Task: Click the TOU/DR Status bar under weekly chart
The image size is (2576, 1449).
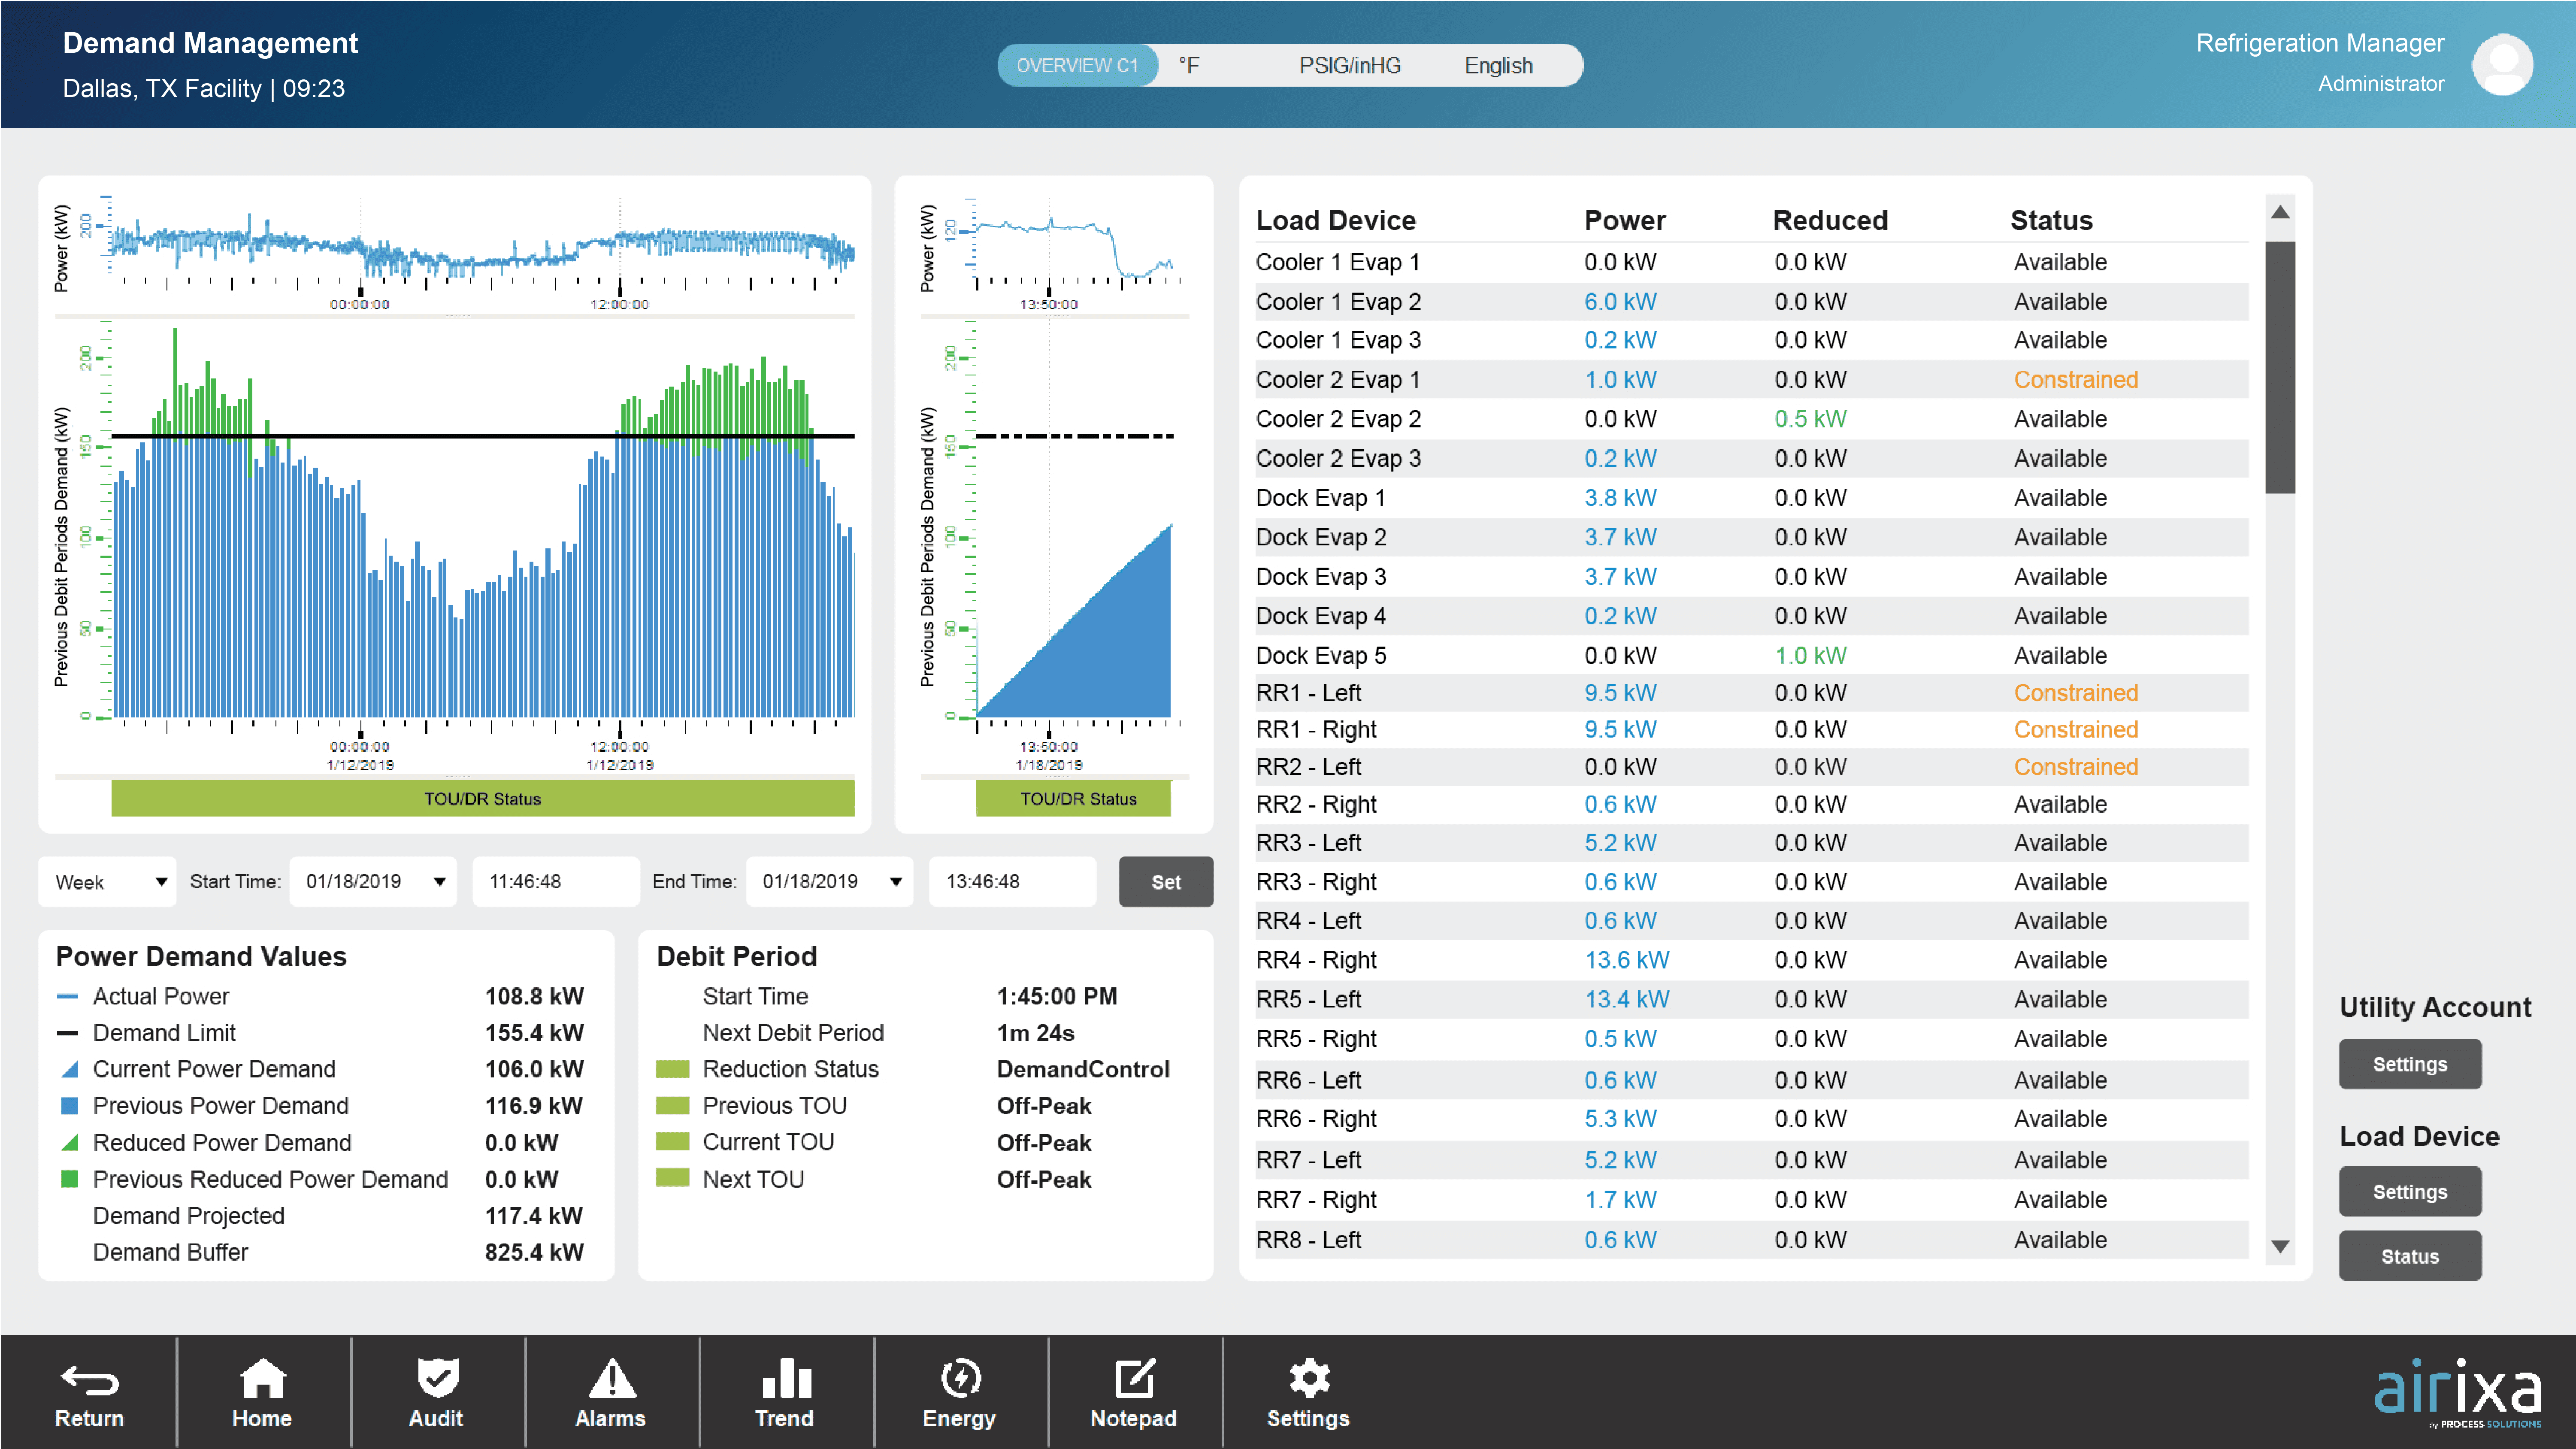Action: pos(483,798)
